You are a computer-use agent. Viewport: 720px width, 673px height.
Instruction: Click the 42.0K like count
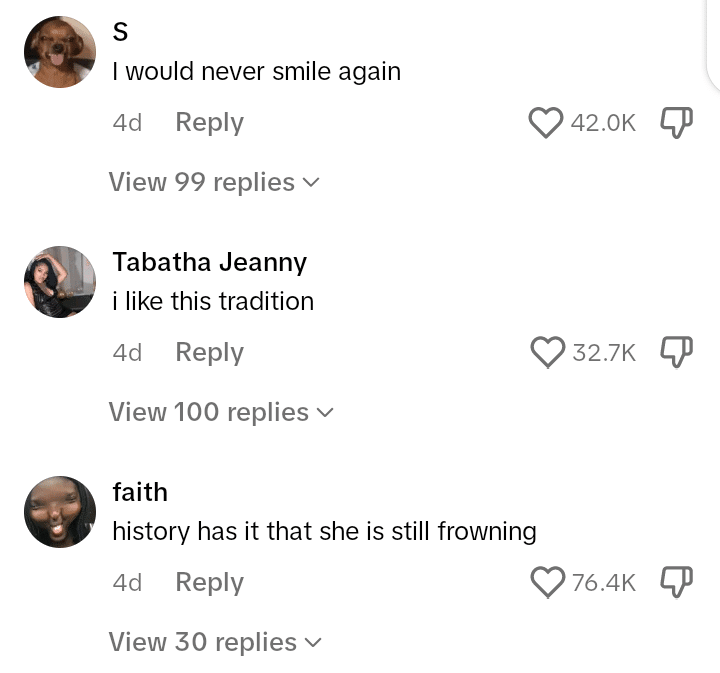pyautogui.click(x=603, y=123)
